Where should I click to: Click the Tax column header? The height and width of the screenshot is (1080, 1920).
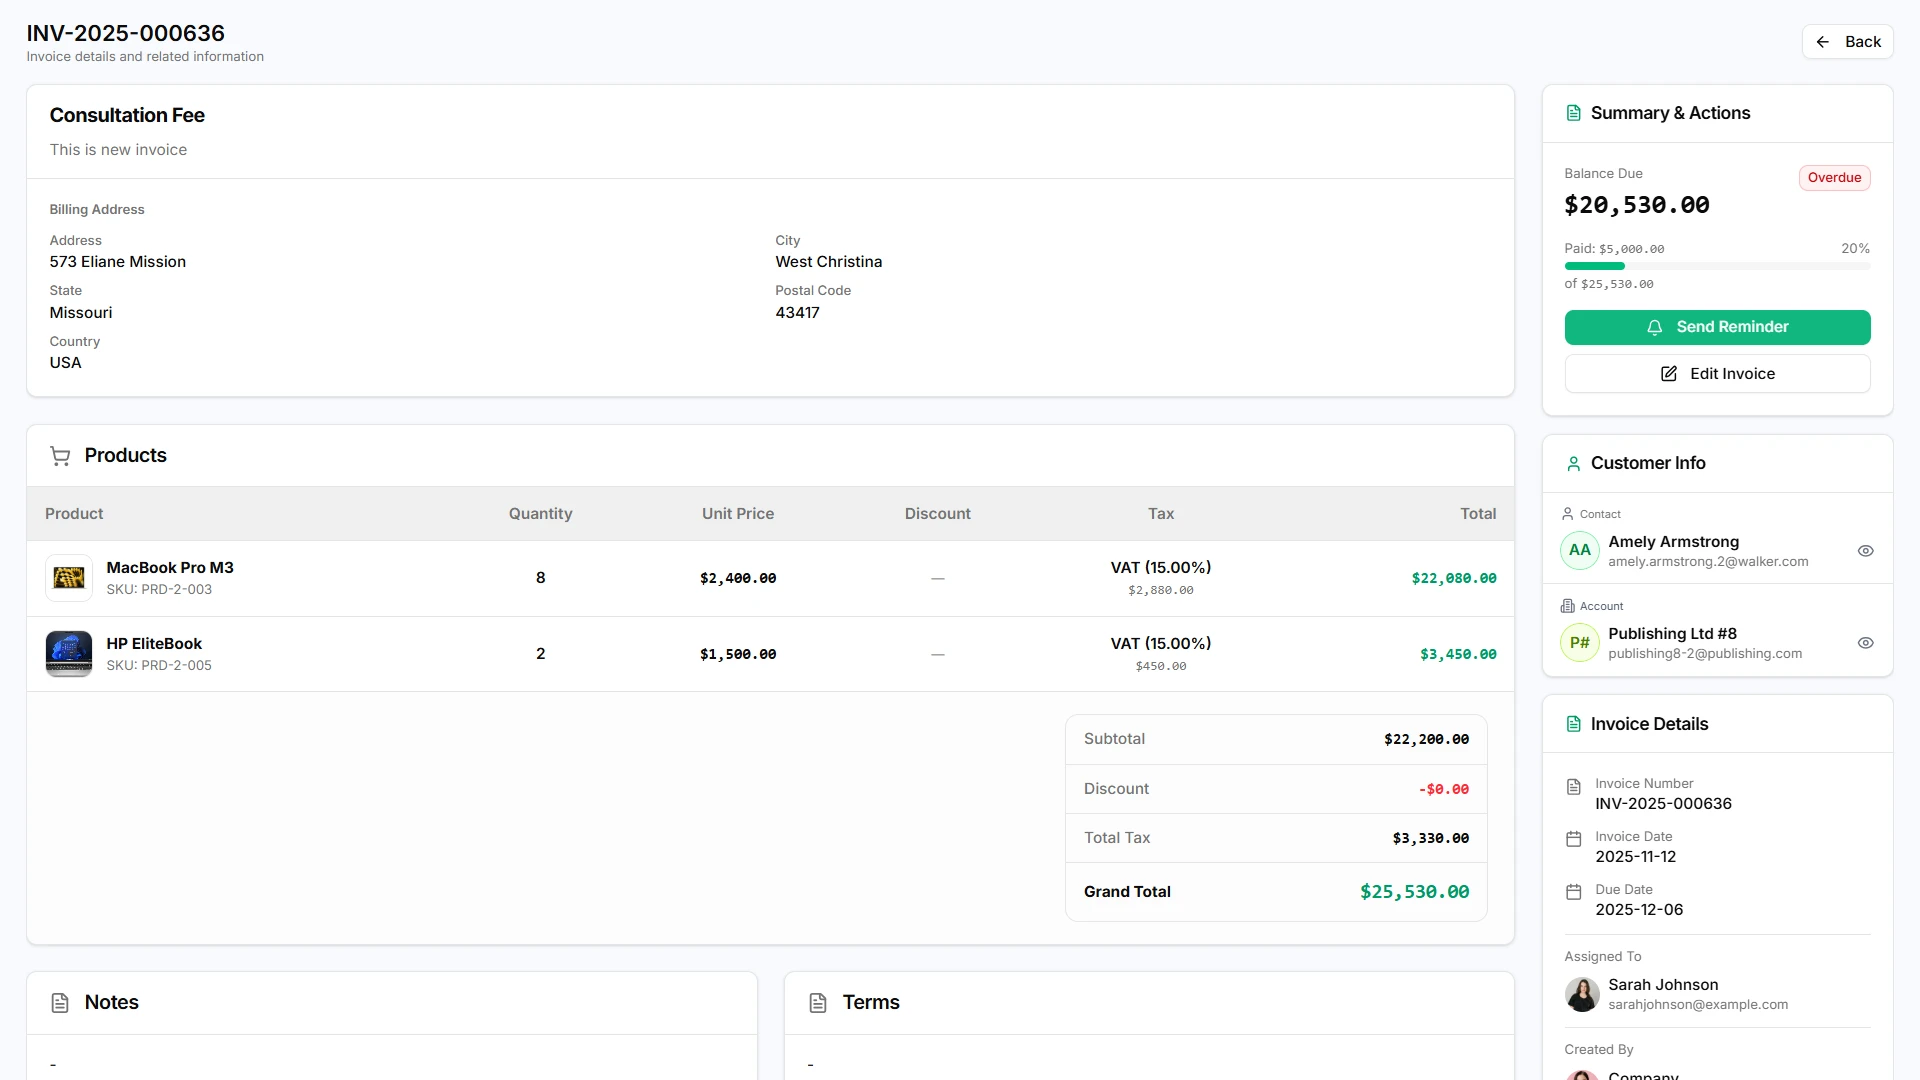(x=1161, y=514)
